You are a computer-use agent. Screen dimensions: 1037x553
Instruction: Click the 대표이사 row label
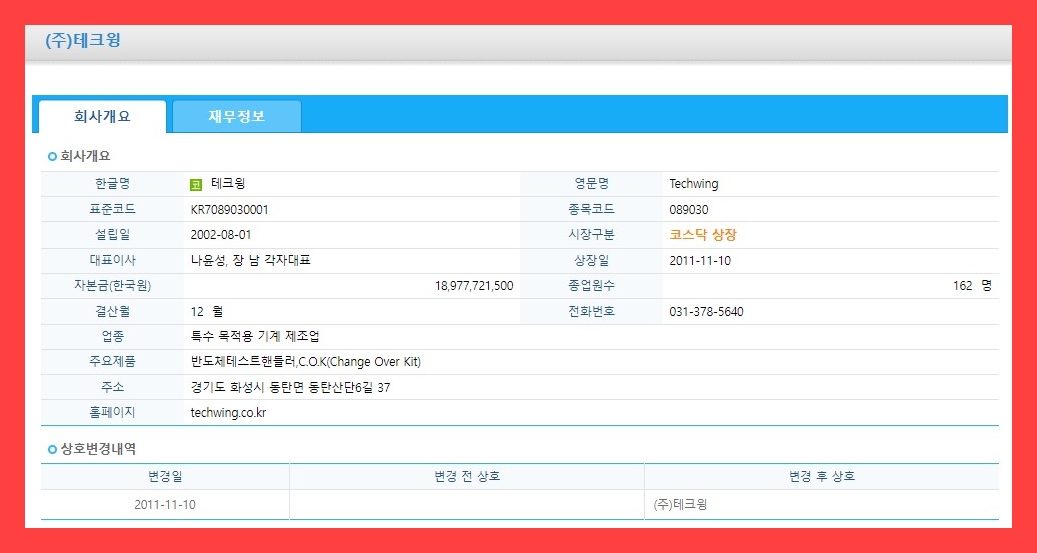coord(112,261)
